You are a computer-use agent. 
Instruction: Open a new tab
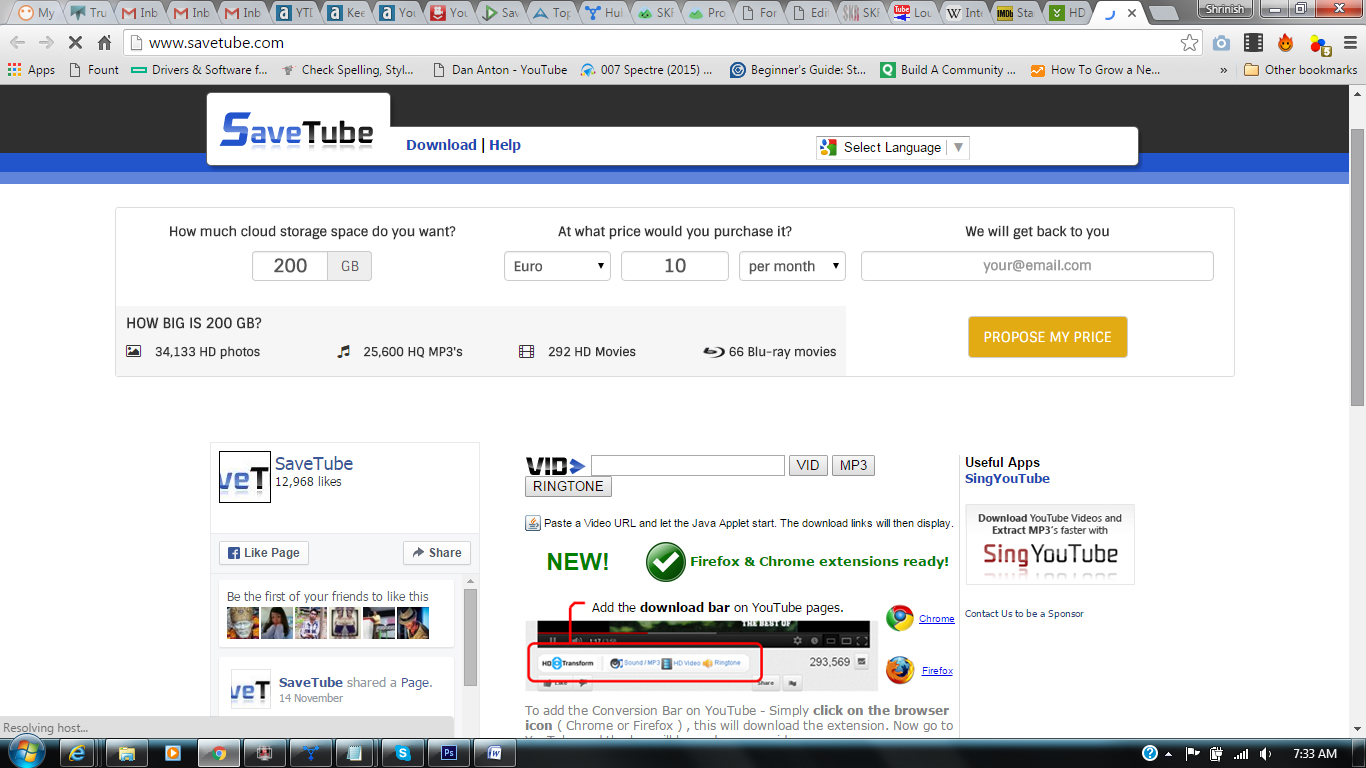1162,13
